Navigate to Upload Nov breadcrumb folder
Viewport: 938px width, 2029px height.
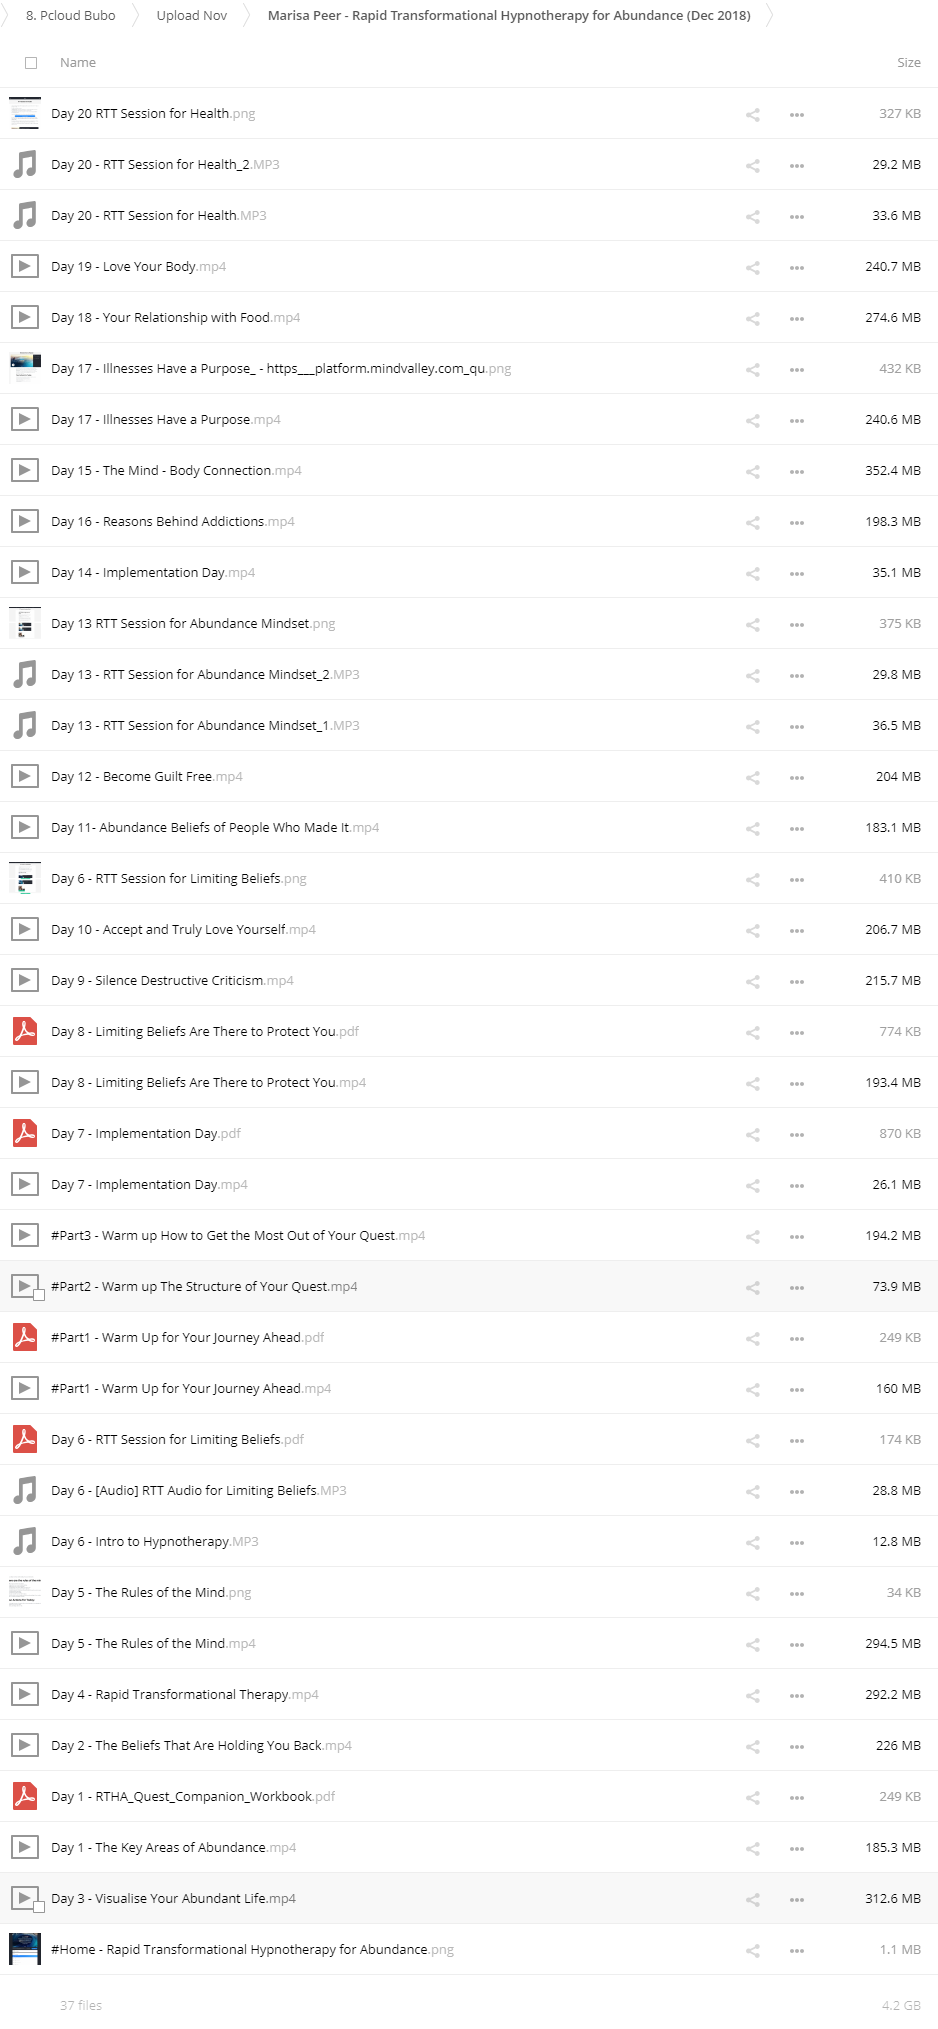click(192, 16)
